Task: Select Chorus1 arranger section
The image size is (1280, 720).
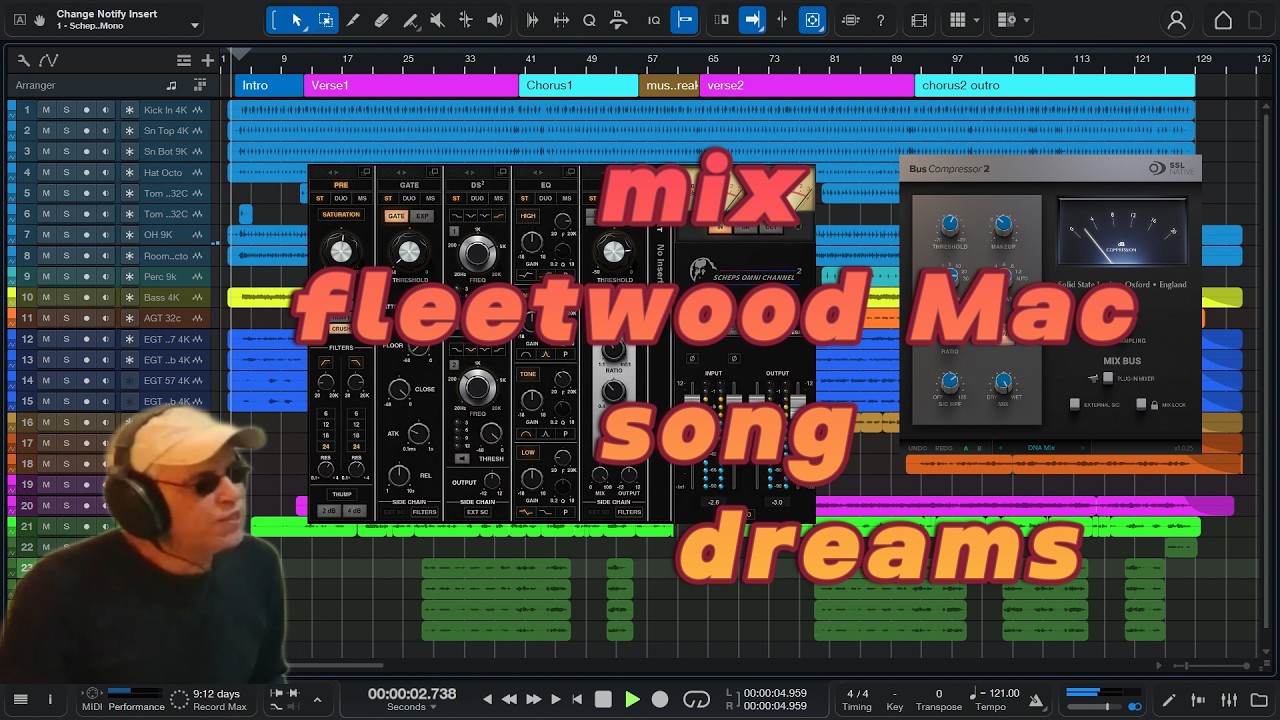Action: click(578, 85)
